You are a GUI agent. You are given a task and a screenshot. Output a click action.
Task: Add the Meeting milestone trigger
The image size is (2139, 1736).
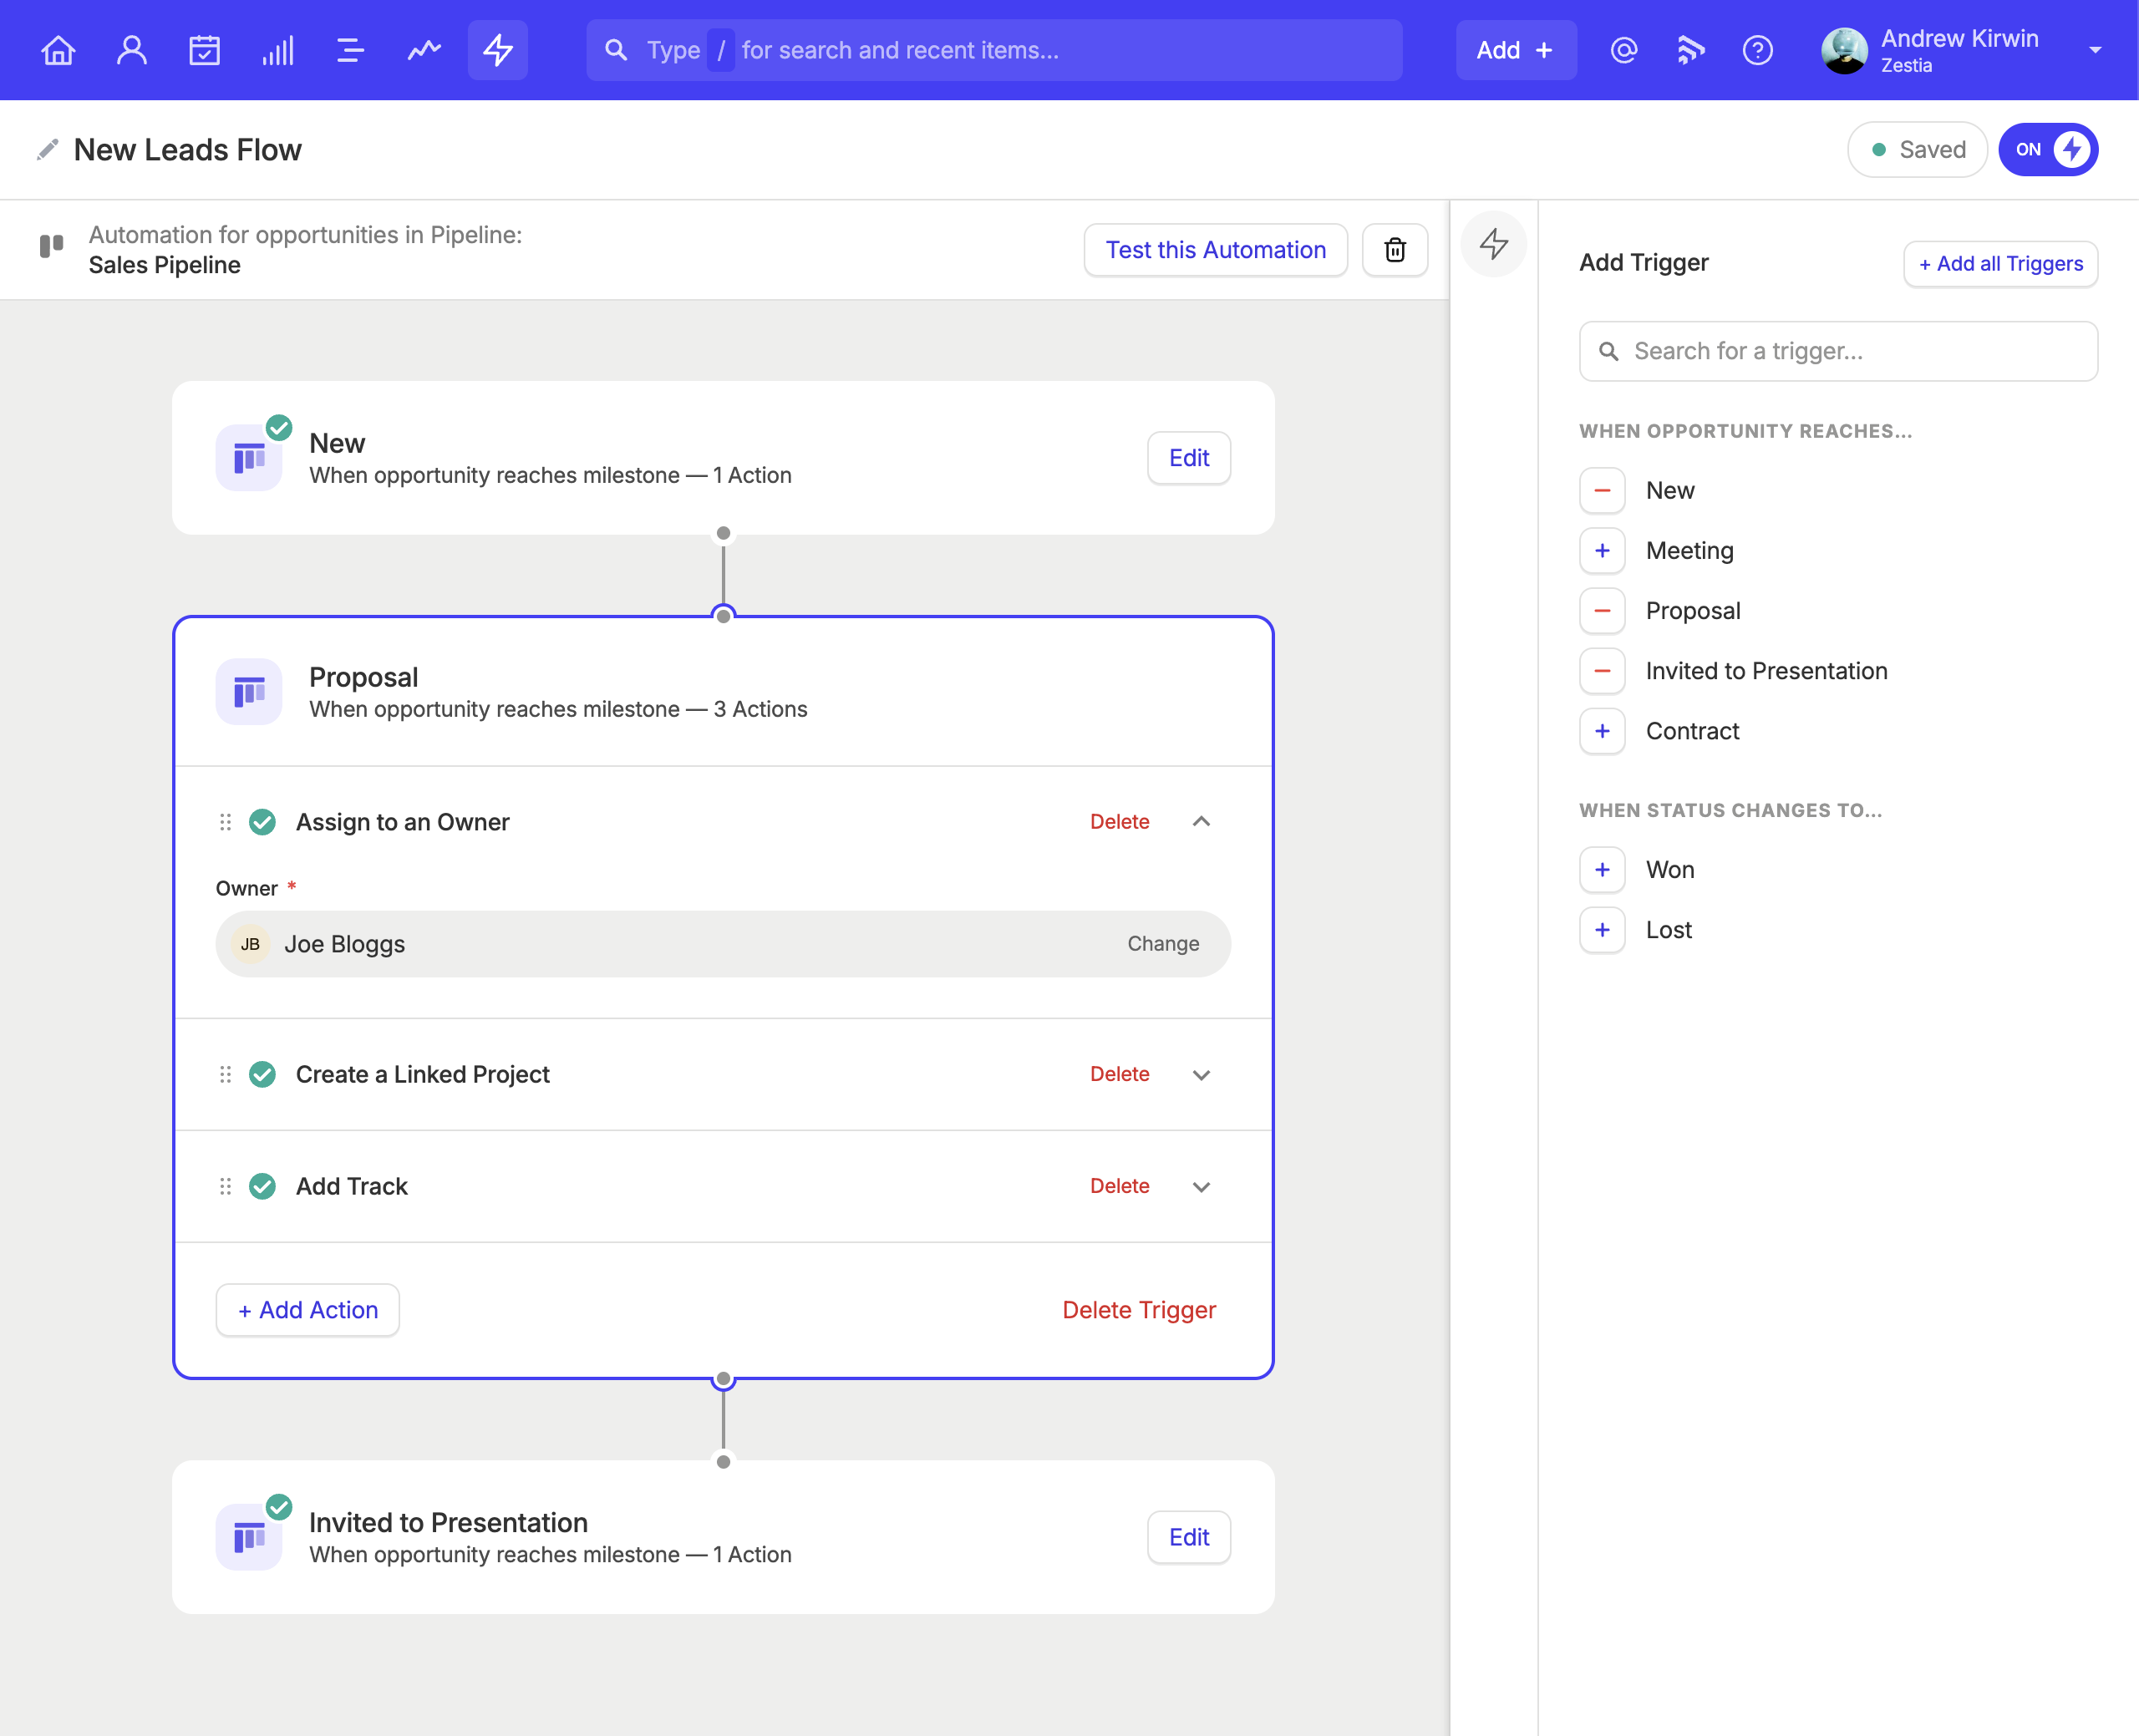click(1602, 551)
